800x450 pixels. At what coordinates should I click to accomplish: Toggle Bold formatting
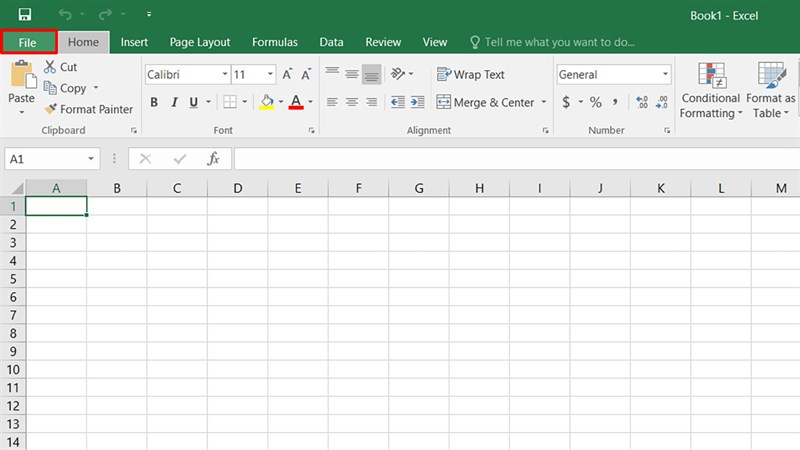[x=154, y=102]
